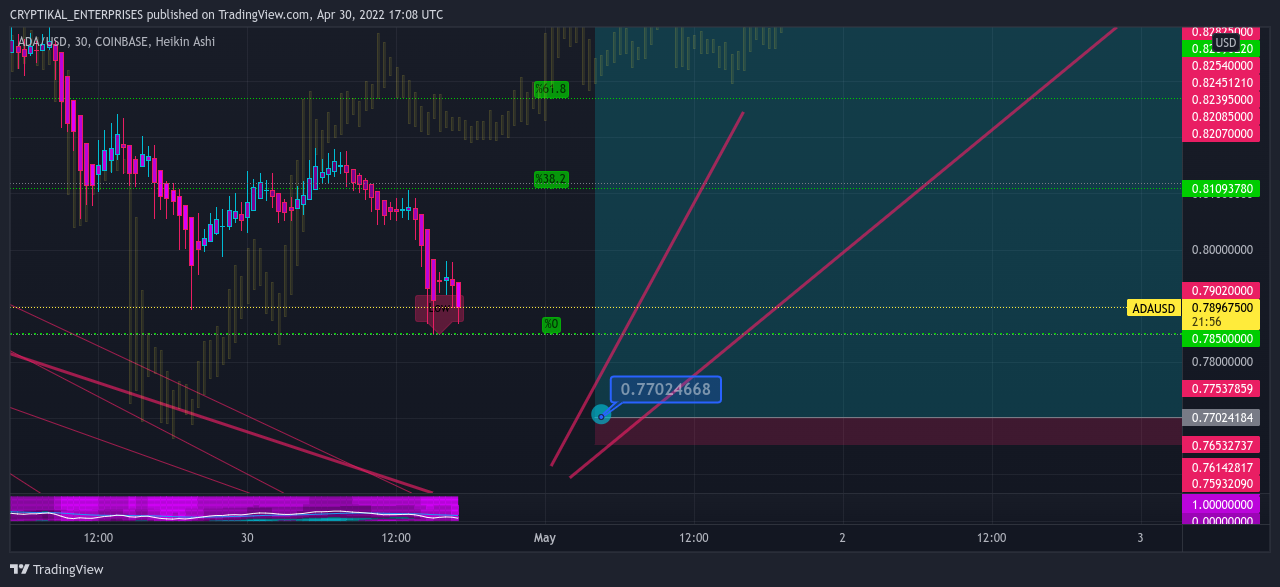Click the 0.82540000 red price label
This screenshot has height=587, width=1280.
(x=1222, y=65)
